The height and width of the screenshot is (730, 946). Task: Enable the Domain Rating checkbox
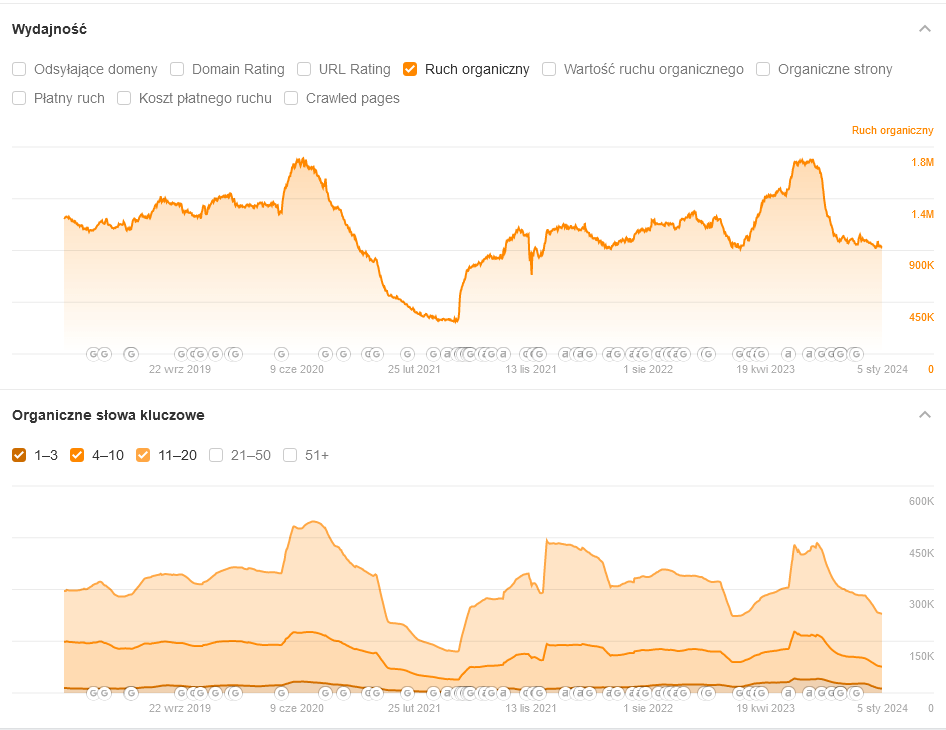point(177,69)
